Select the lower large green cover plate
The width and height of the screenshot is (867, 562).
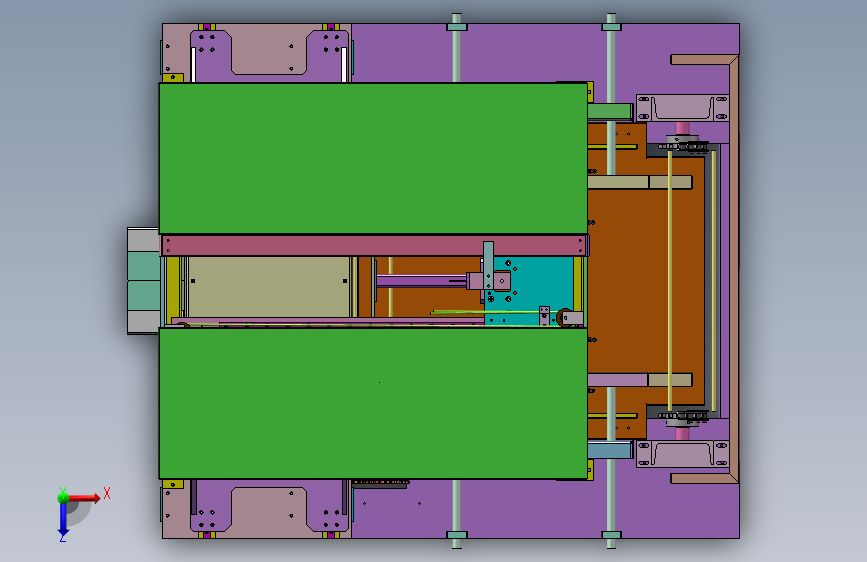tap(373, 403)
